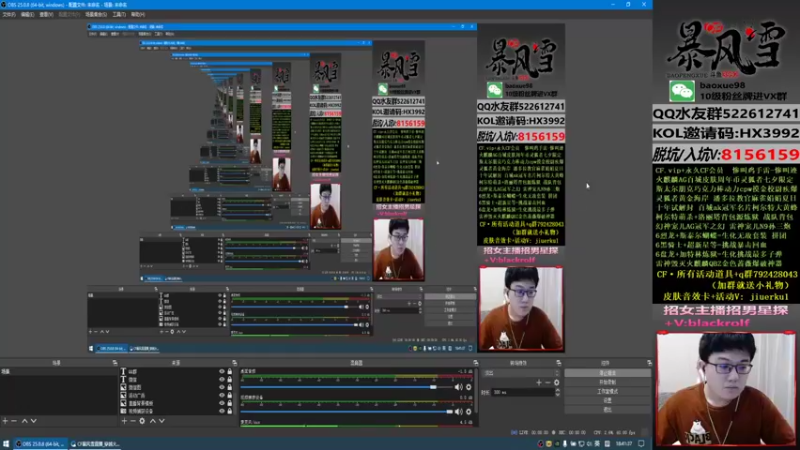The width and height of the screenshot is (800, 450).
Task: Open 桌面音频 mixer settings gear
Action: 468,387
